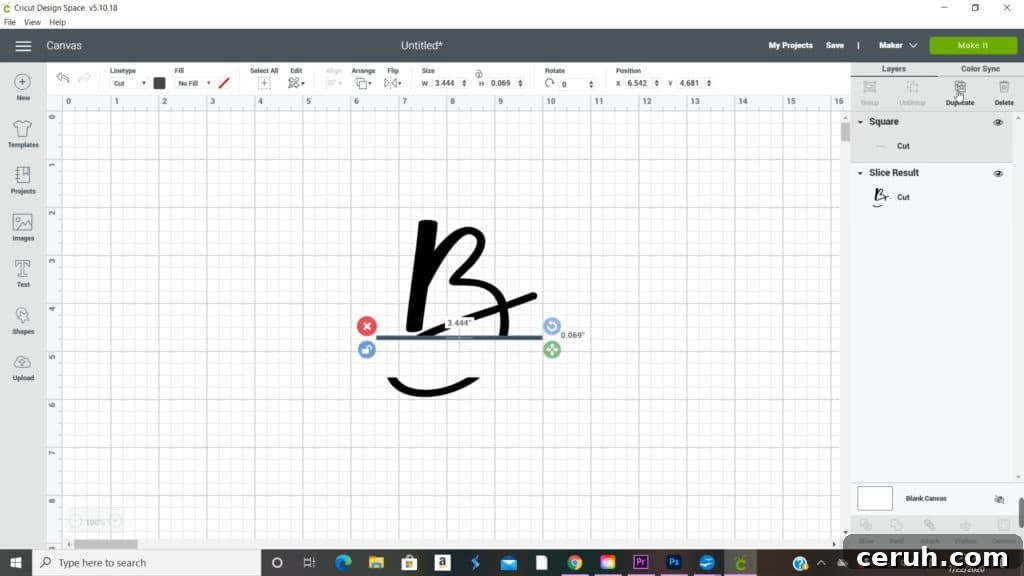Click the rotate handle on selection

click(x=552, y=326)
